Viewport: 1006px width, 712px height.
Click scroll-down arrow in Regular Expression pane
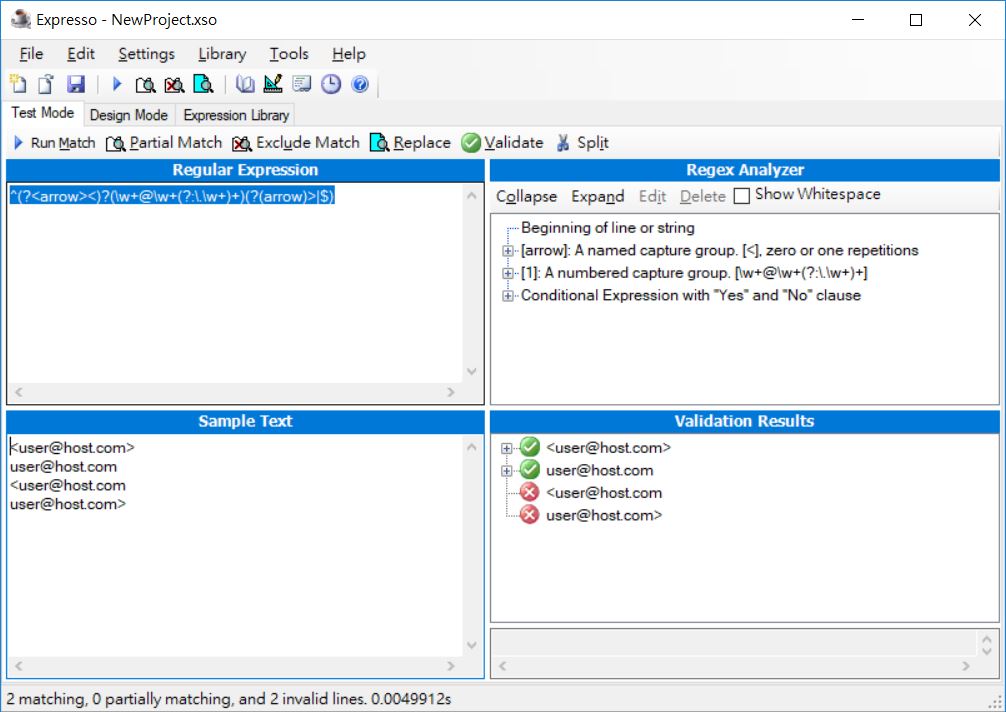(472, 371)
